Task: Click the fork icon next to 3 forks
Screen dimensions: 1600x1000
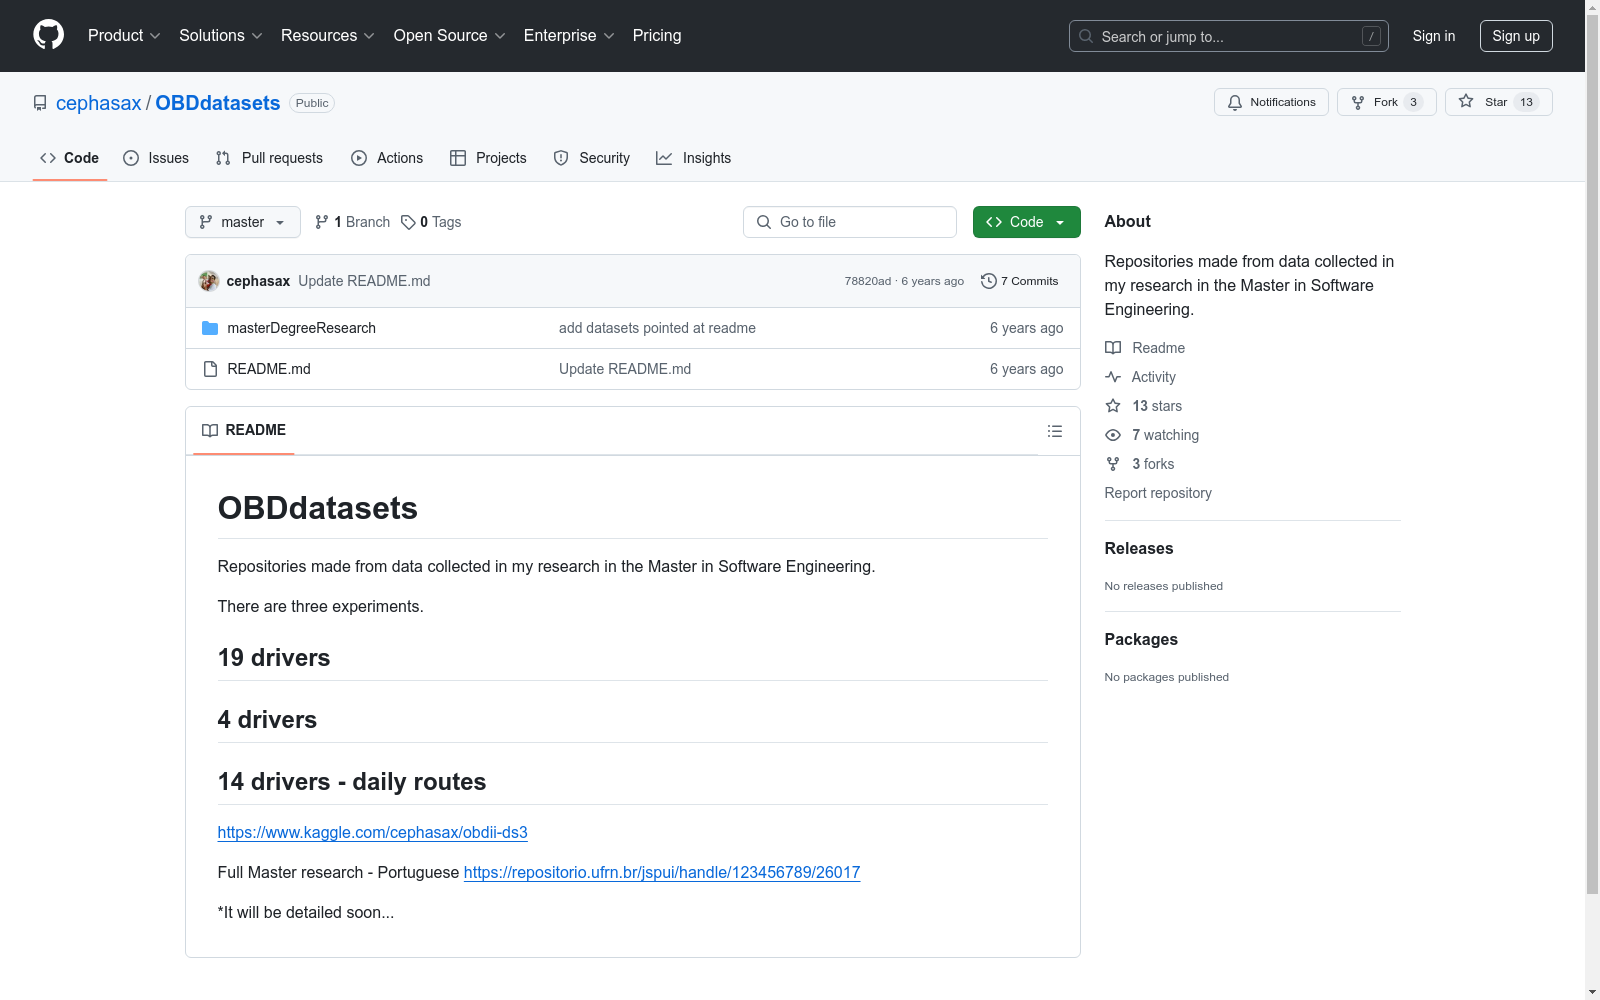Action: coord(1113,464)
